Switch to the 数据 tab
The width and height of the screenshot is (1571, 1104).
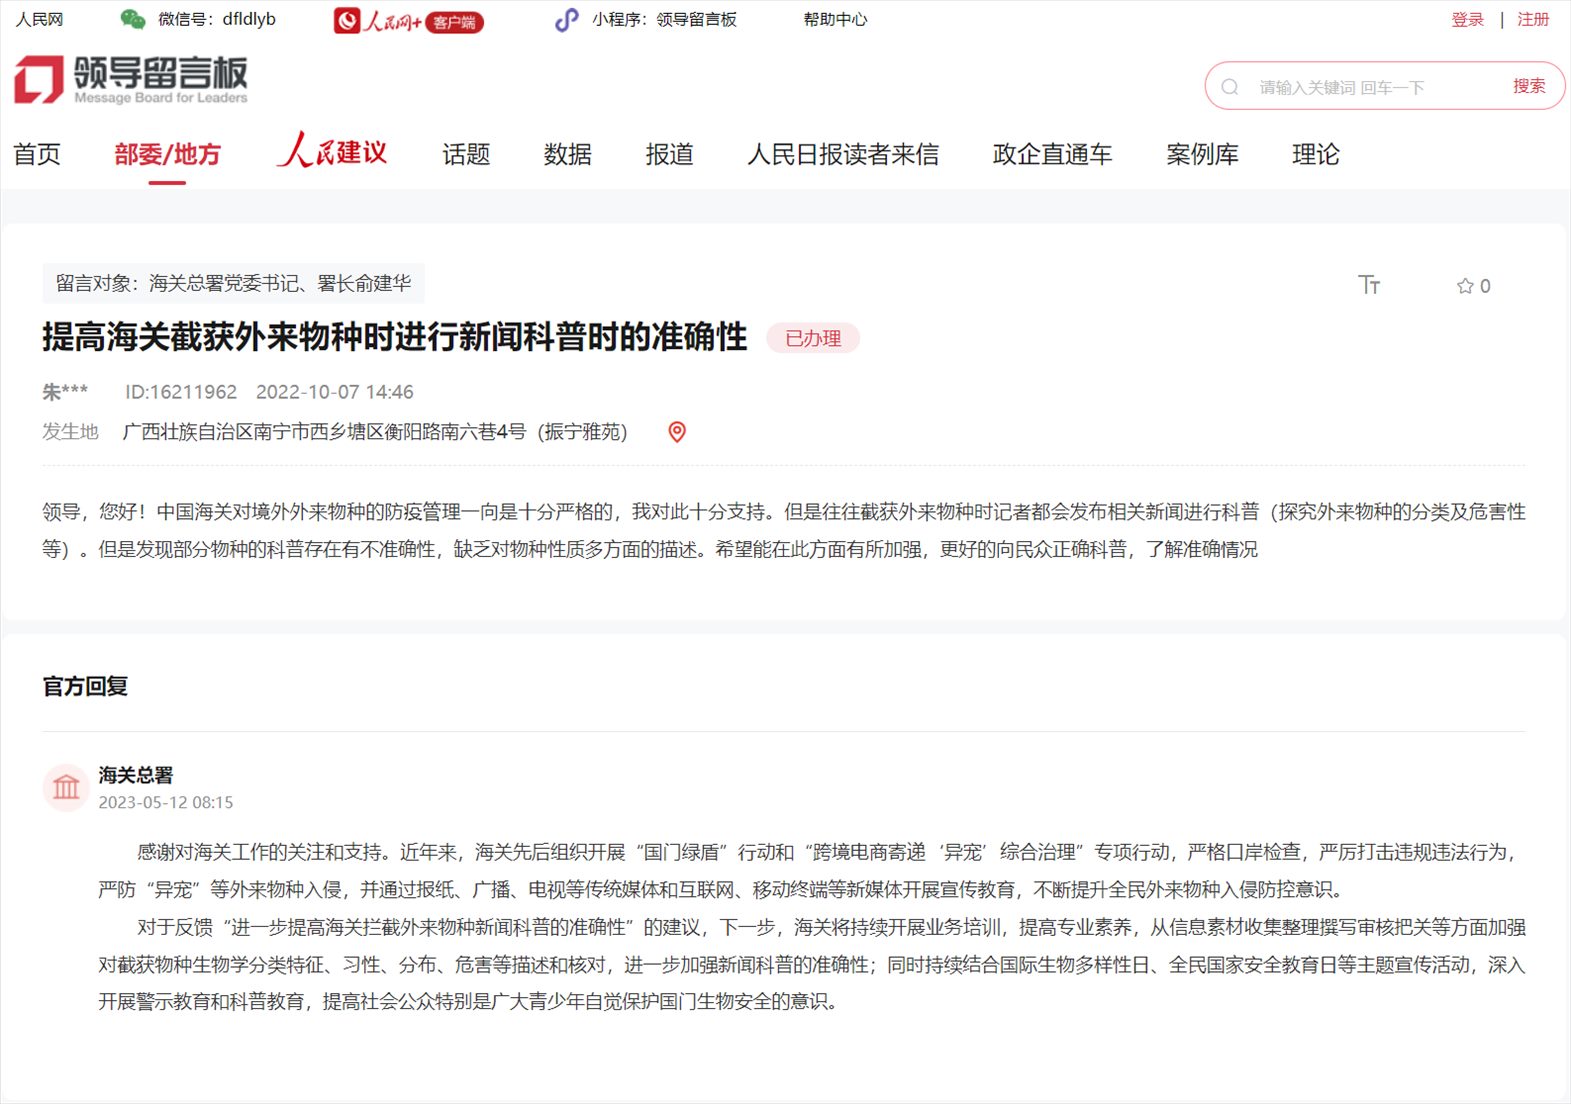[567, 154]
